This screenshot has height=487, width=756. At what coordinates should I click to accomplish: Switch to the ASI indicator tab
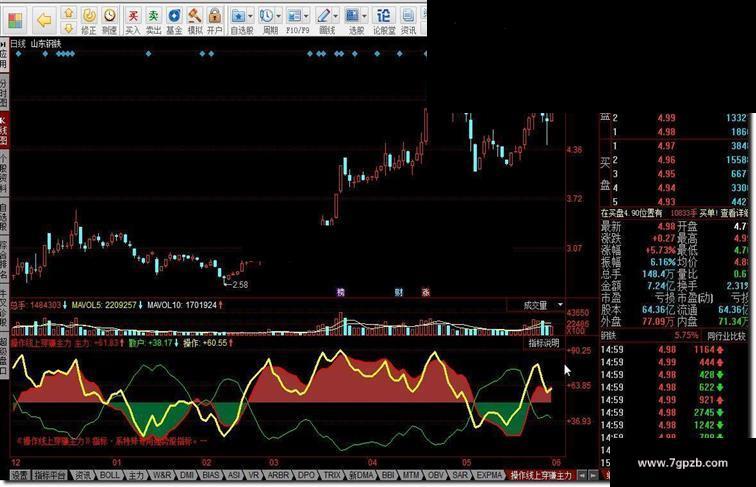pos(234,475)
